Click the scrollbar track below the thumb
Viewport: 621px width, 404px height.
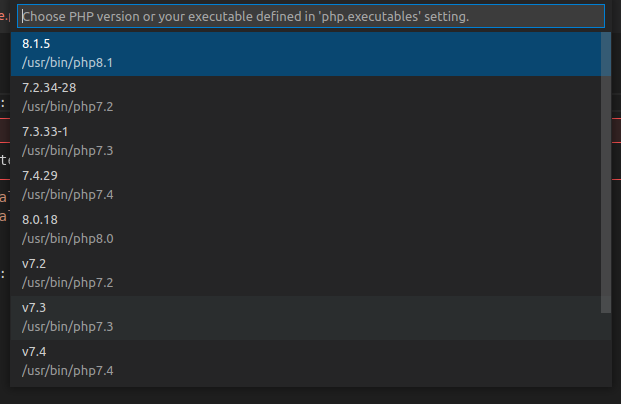coord(605,350)
